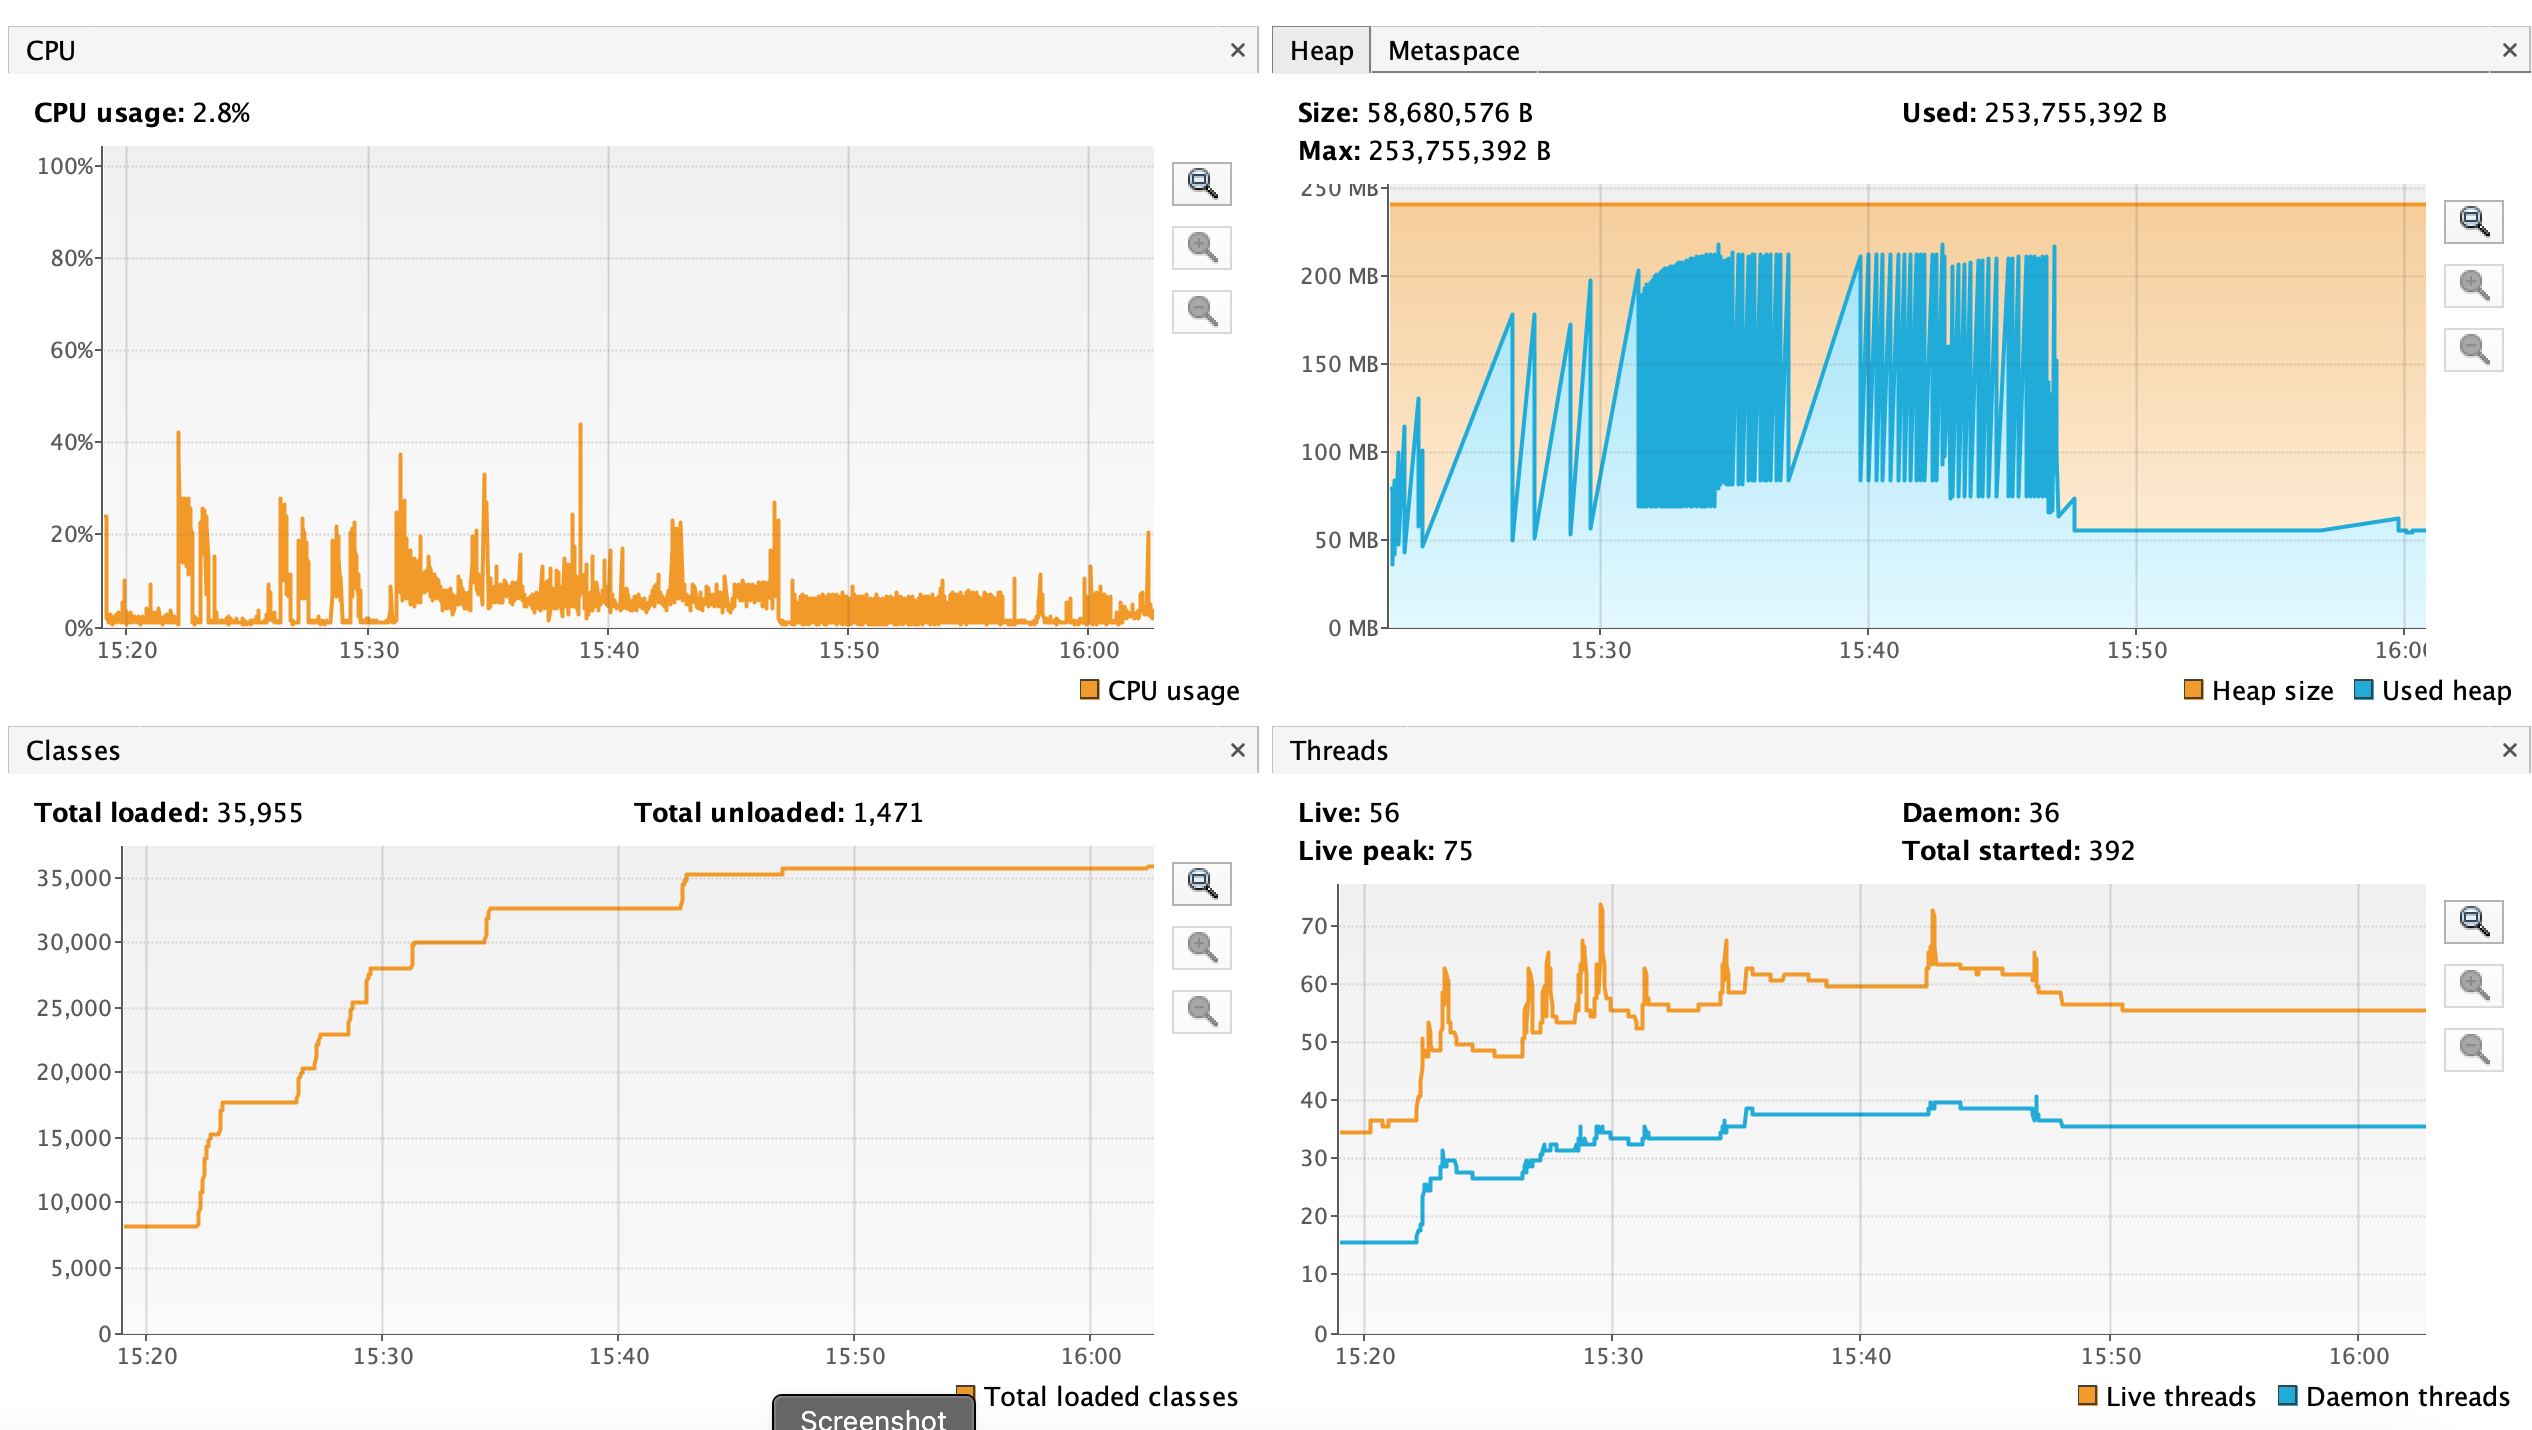The width and height of the screenshot is (2532, 1430).
Task: Zoom in on the Classes graph
Action: pyautogui.click(x=1201, y=948)
